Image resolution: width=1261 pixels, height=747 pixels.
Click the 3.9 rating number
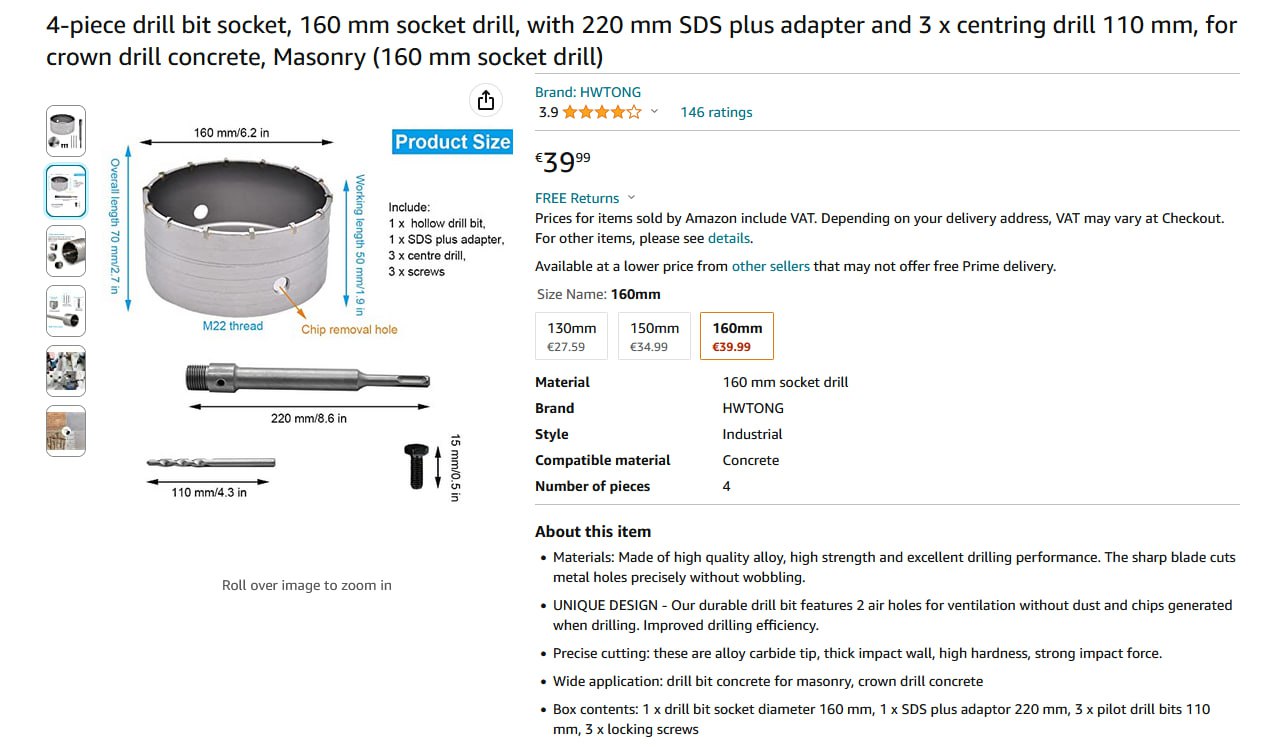pyautogui.click(x=548, y=112)
